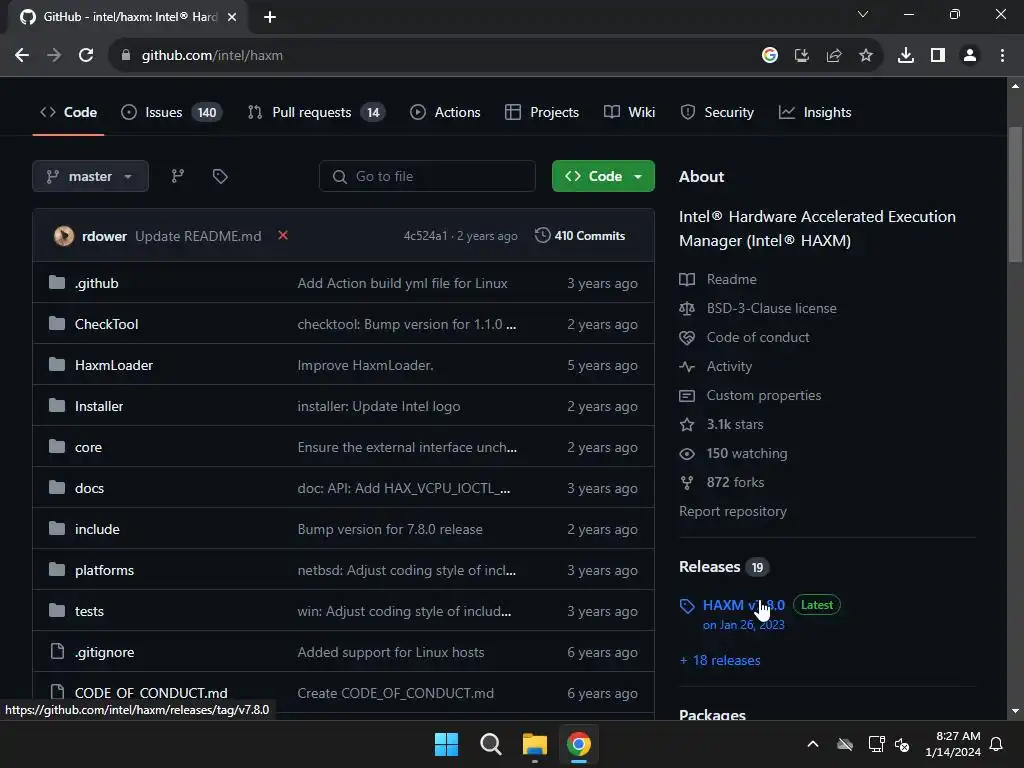
Task: Open the CODE_OF_CONDUCT.md file
Action: tap(151, 694)
